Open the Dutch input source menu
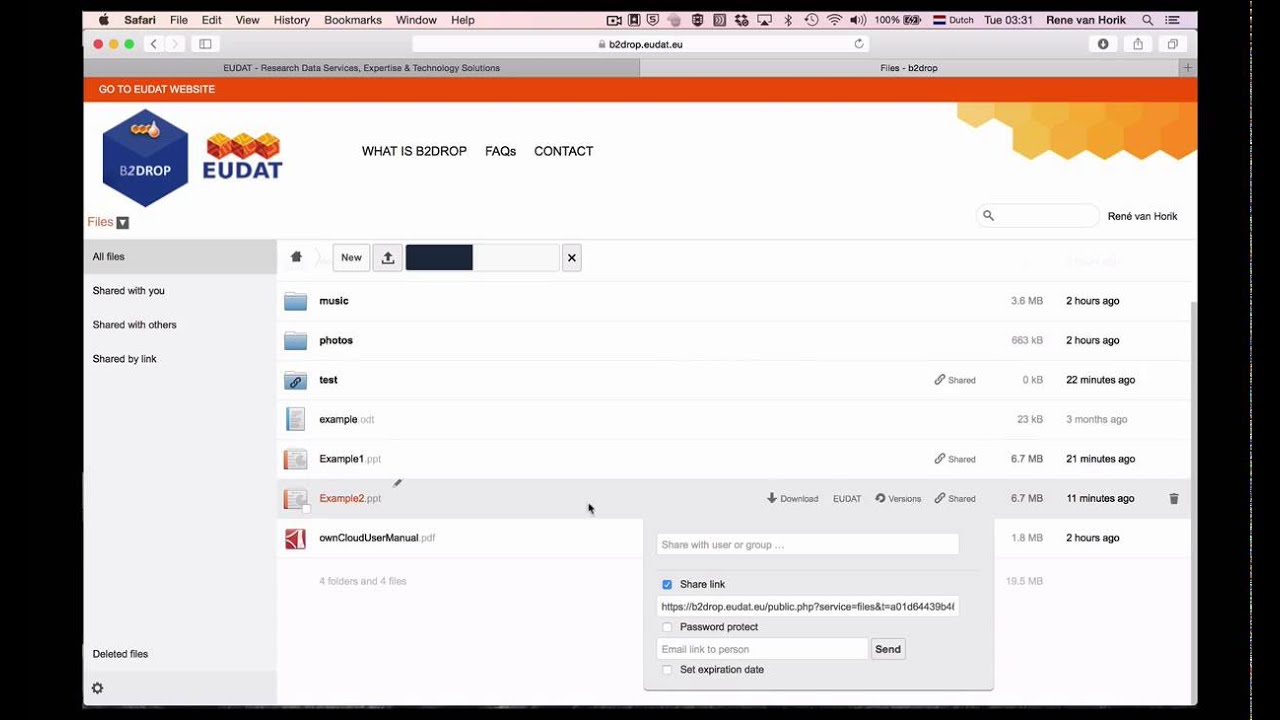Viewport: 1280px width, 720px height. tap(953, 20)
